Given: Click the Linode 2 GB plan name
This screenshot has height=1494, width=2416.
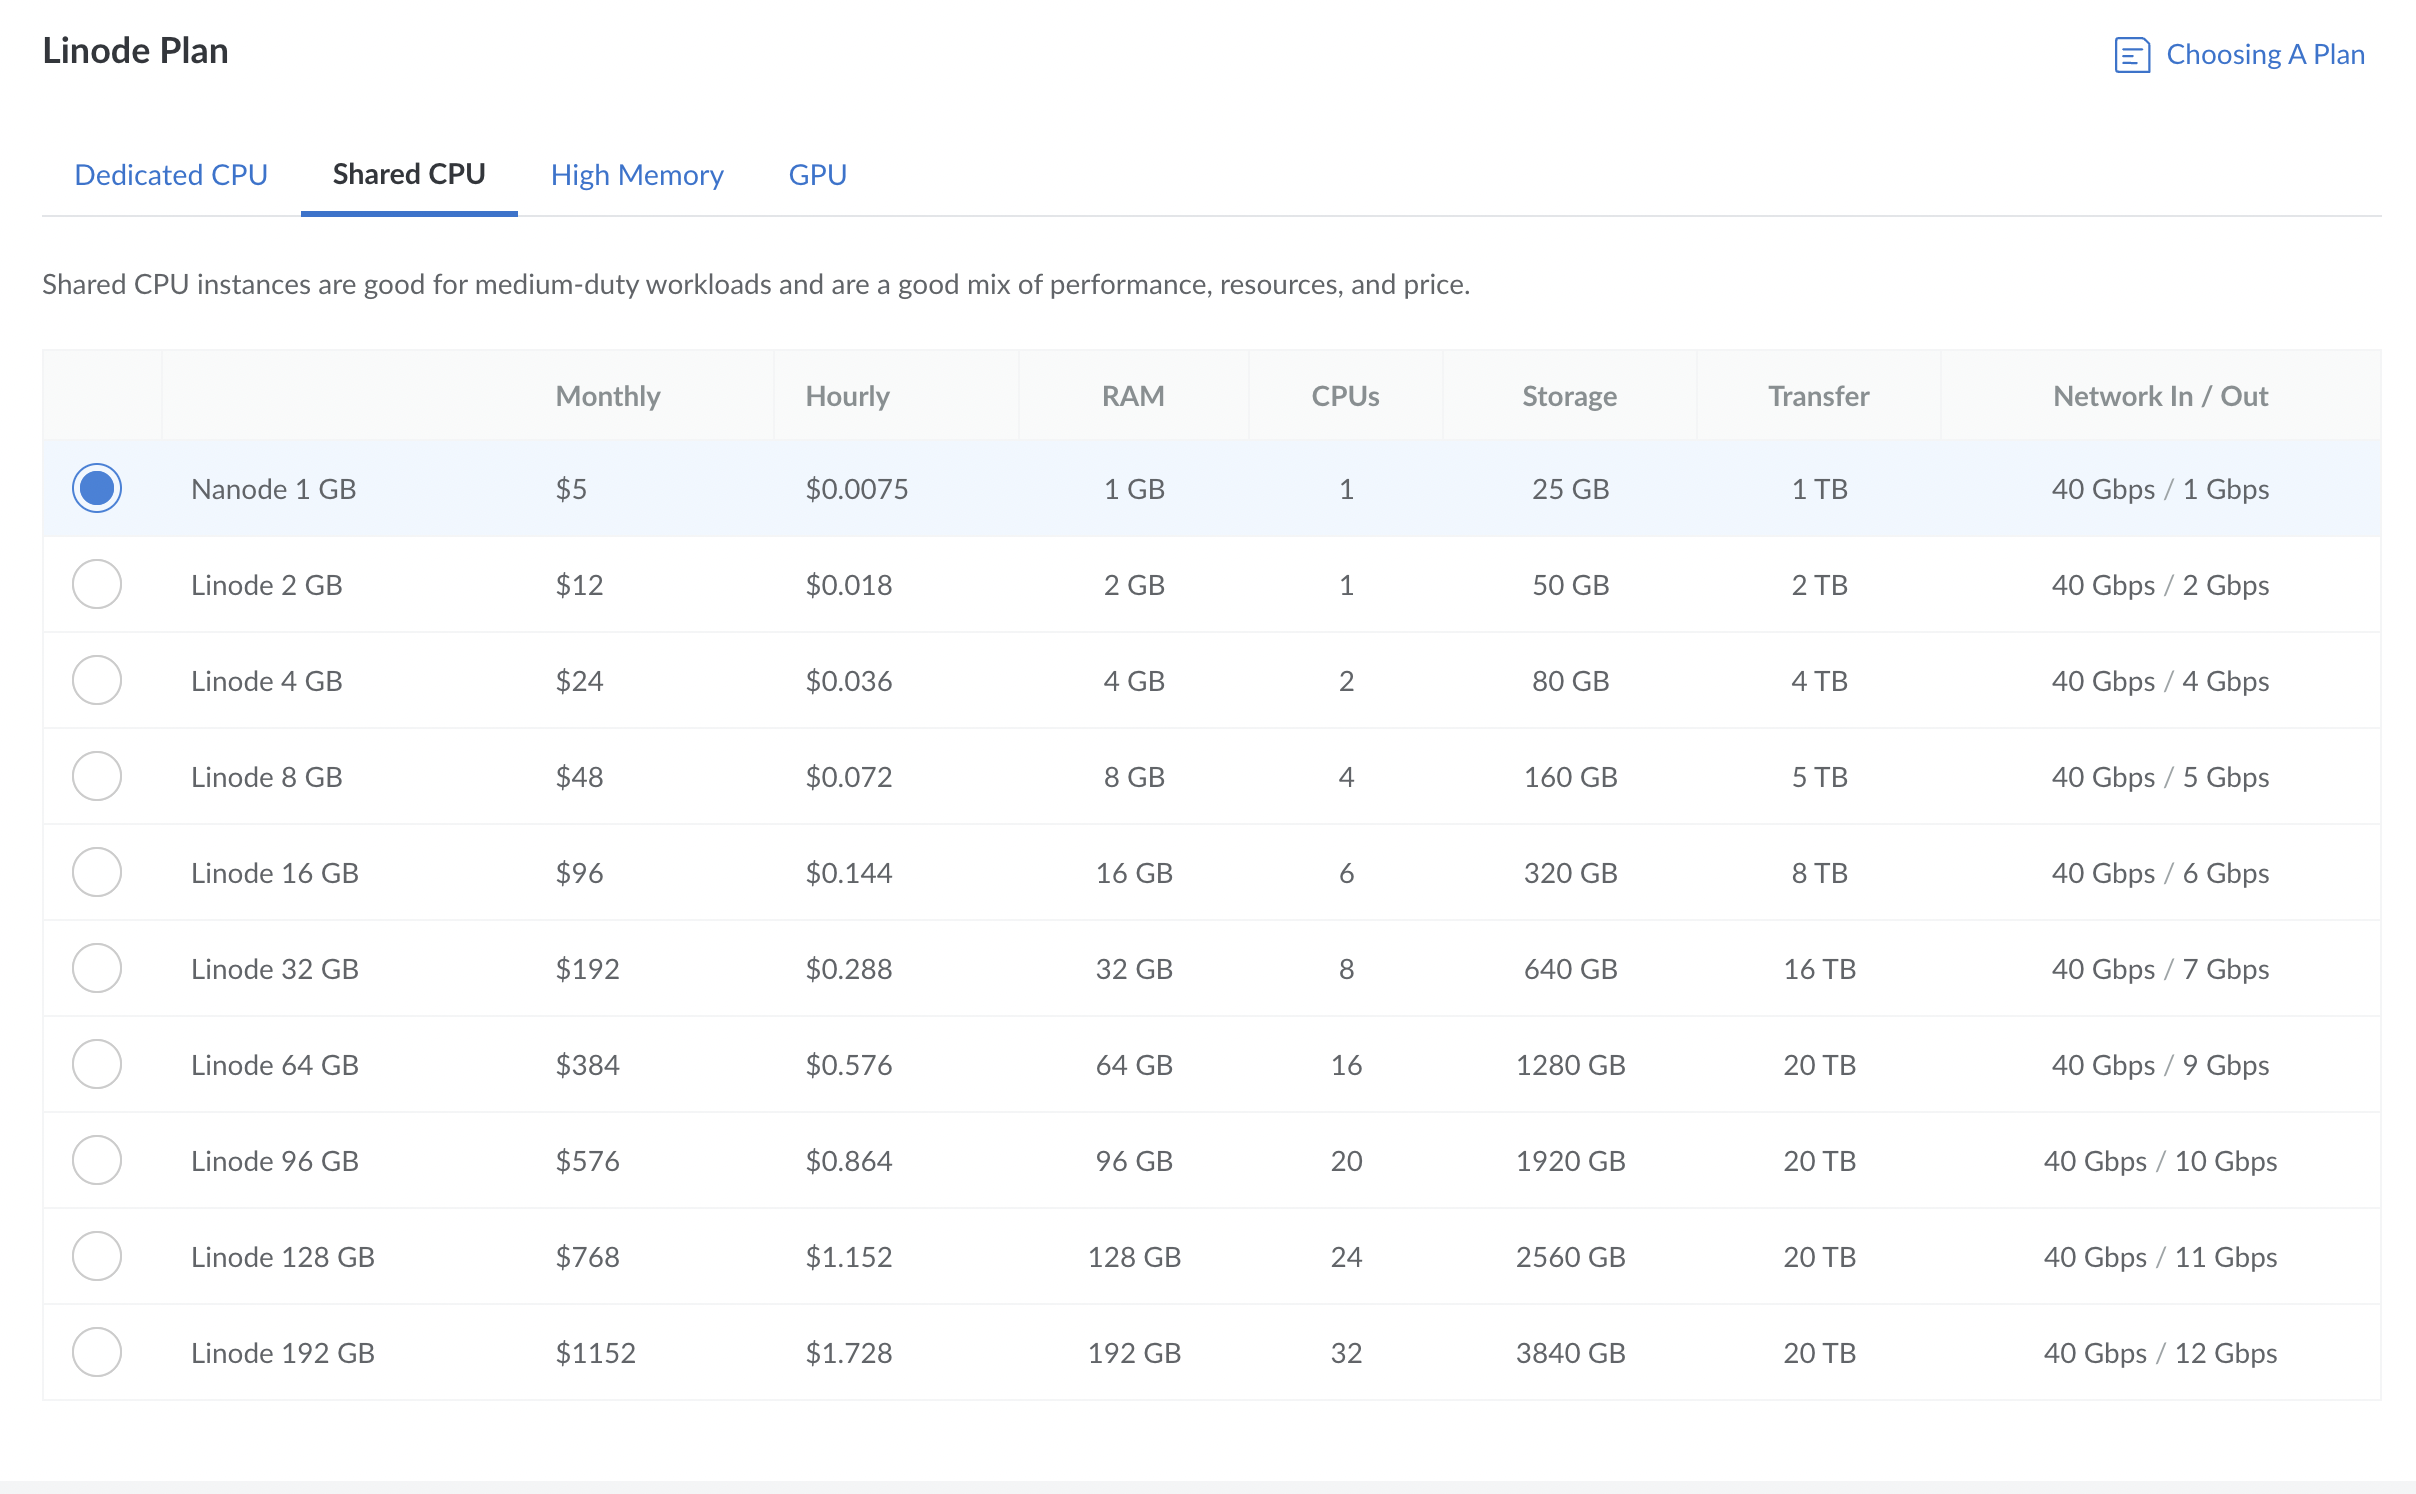Looking at the screenshot, I should tap(267, 585).
